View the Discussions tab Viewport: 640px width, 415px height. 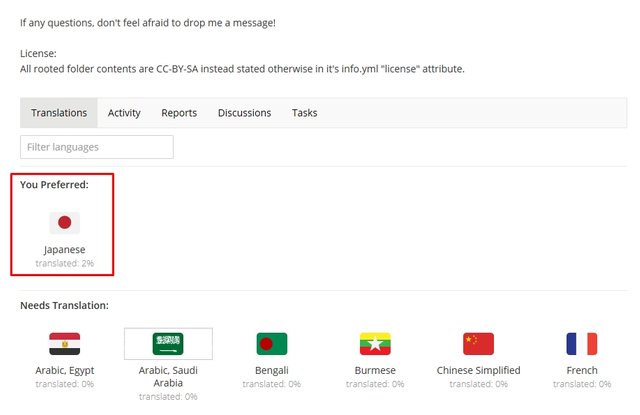click(x=244, y=113)
